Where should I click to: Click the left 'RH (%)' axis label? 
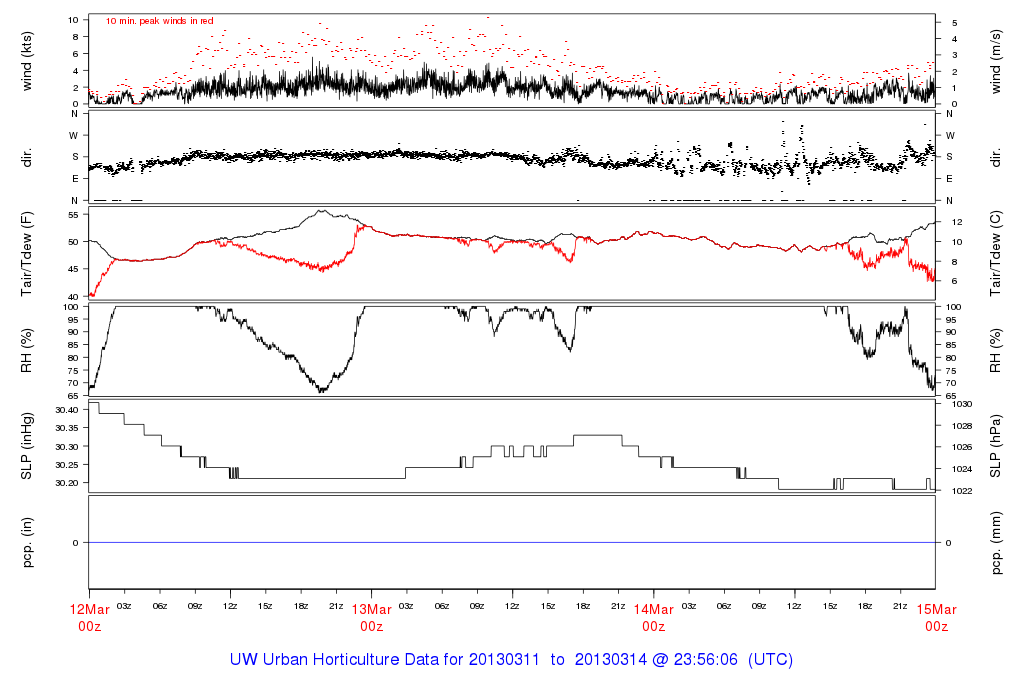27,351
